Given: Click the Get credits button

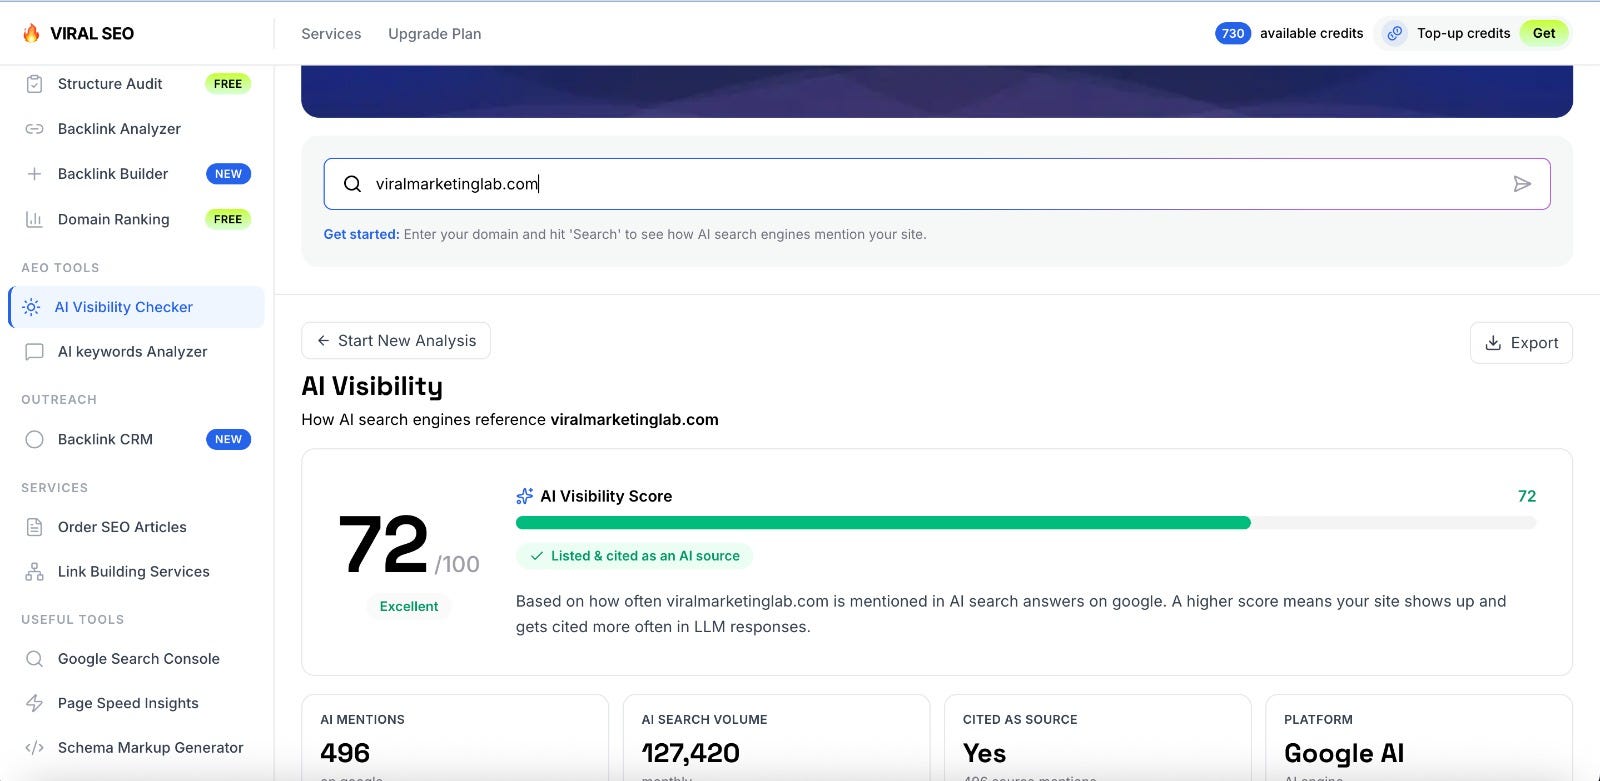Looking at the screenshot, I should pos(1544,33).
